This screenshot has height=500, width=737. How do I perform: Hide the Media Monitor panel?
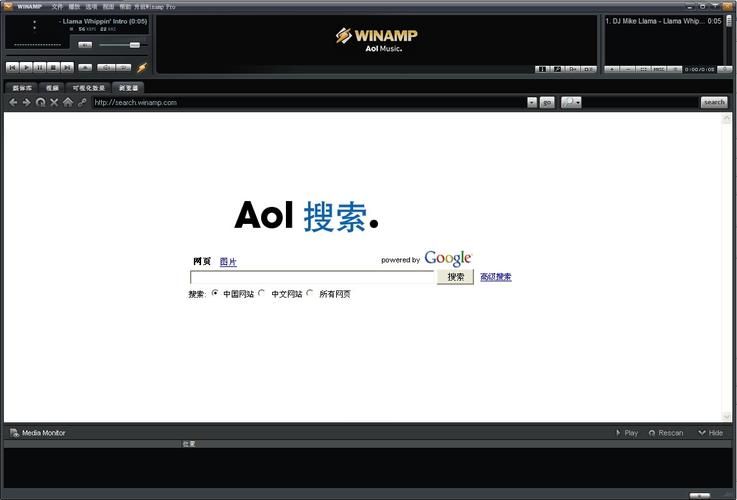click(711, 433)
